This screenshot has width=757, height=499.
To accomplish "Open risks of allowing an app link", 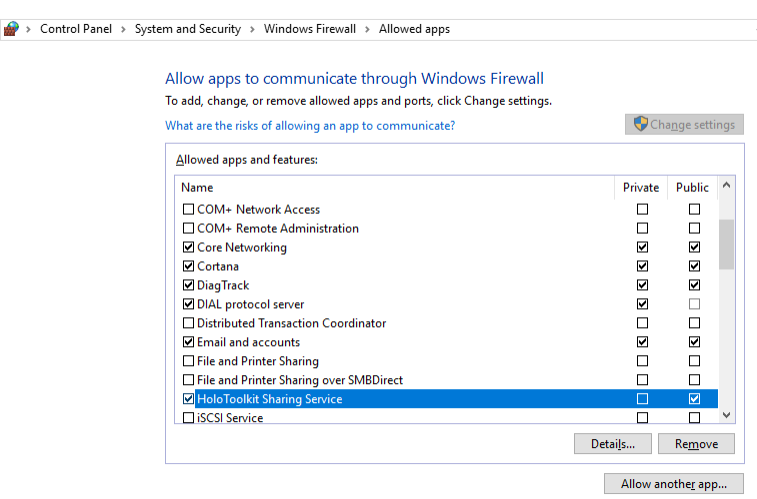I will (x=310, y=126).
